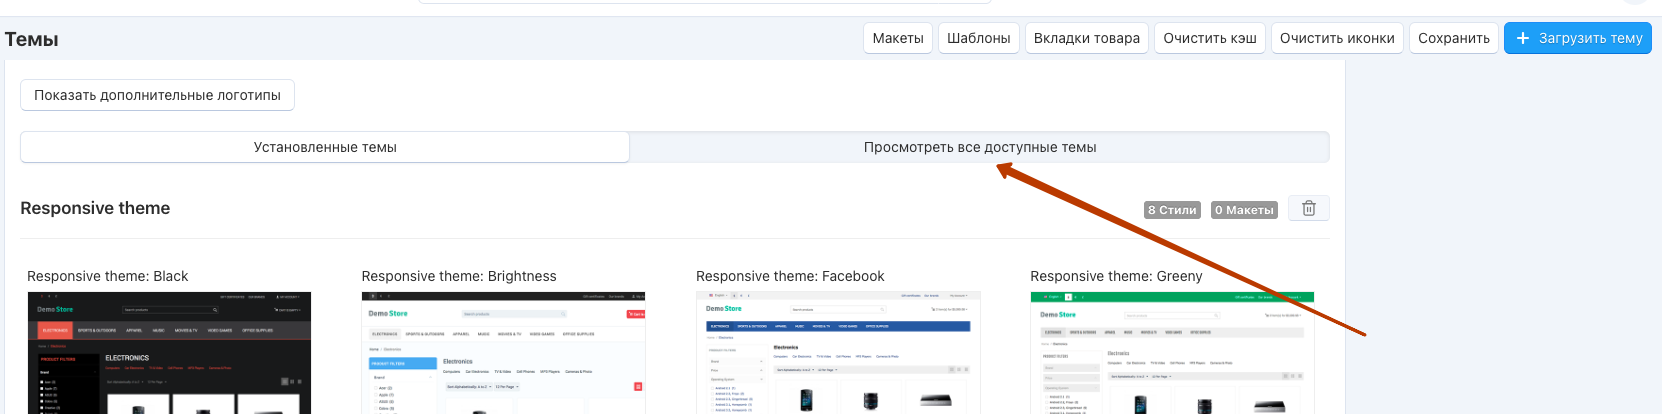Switch to the Установленные темы tab
This screenshot has height=414, width=1662.
point(325,147)
